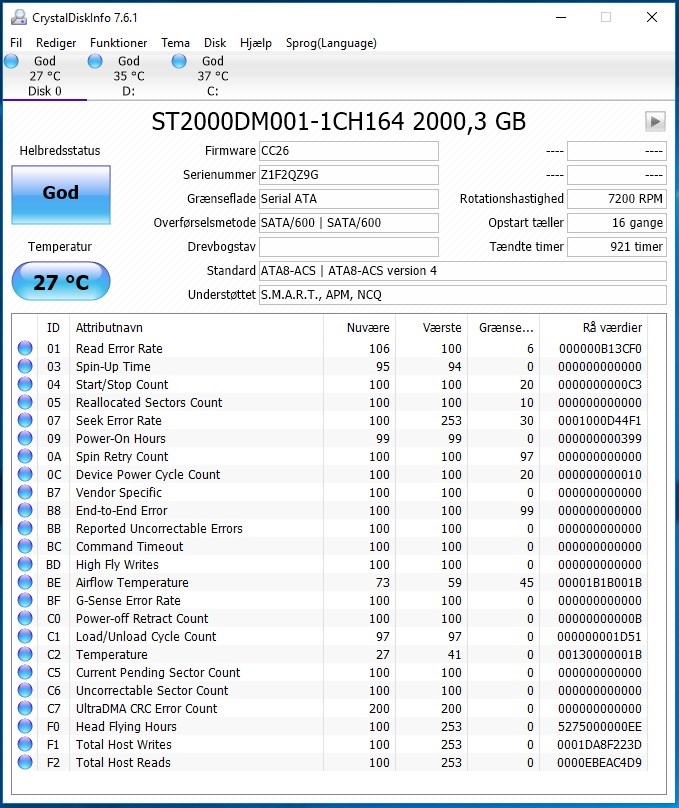Select the D: drive tab
This screenshot has width=679, height=808.
click(129, 76)
